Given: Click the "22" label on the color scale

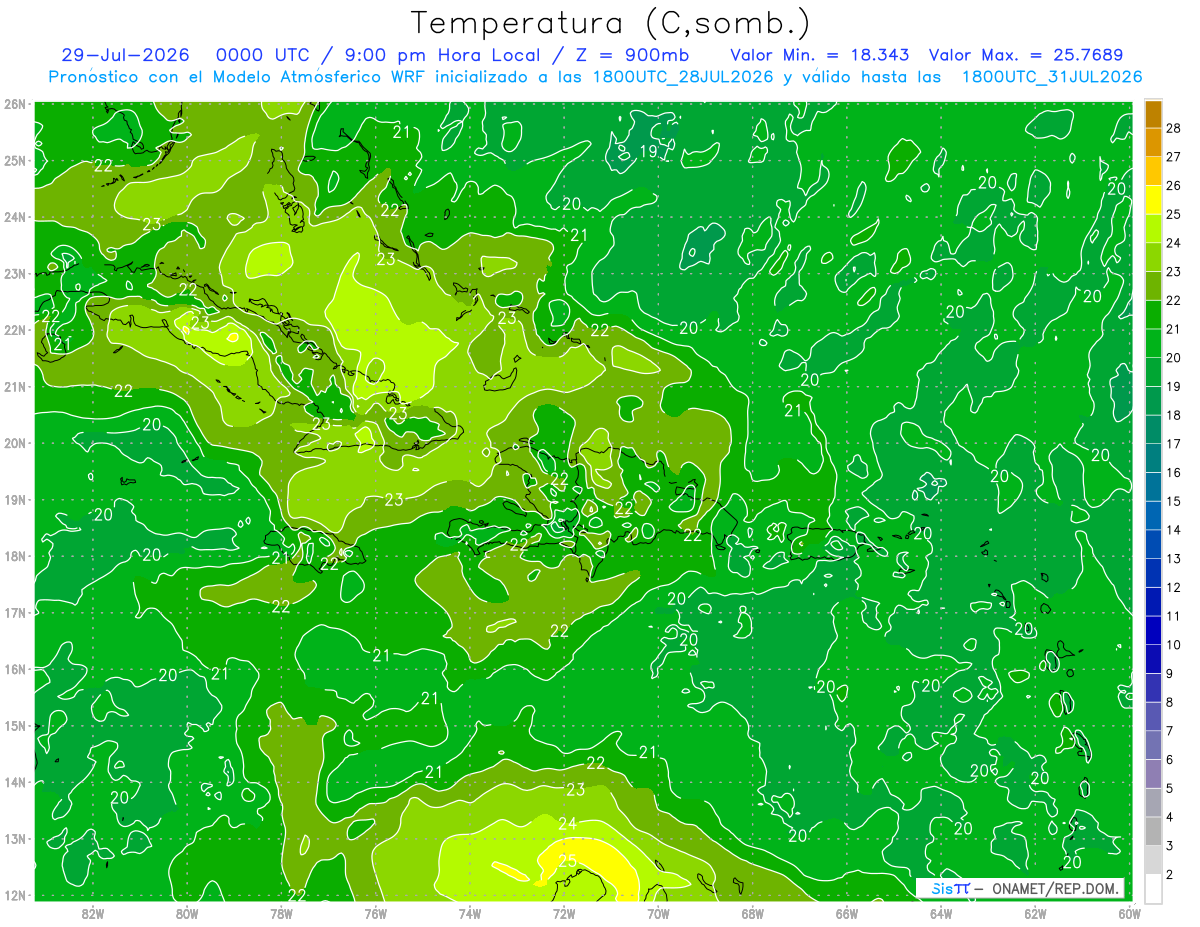Looking at the screenshot, I should (x=1174, y=300).
